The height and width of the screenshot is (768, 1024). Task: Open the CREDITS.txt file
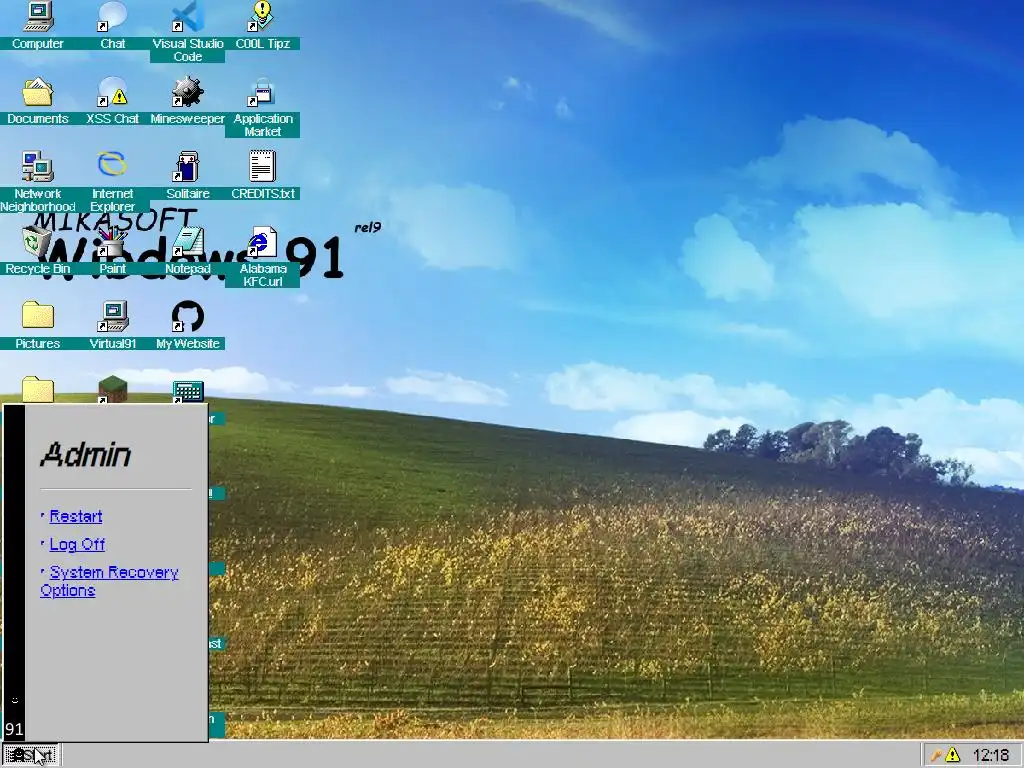263,176
